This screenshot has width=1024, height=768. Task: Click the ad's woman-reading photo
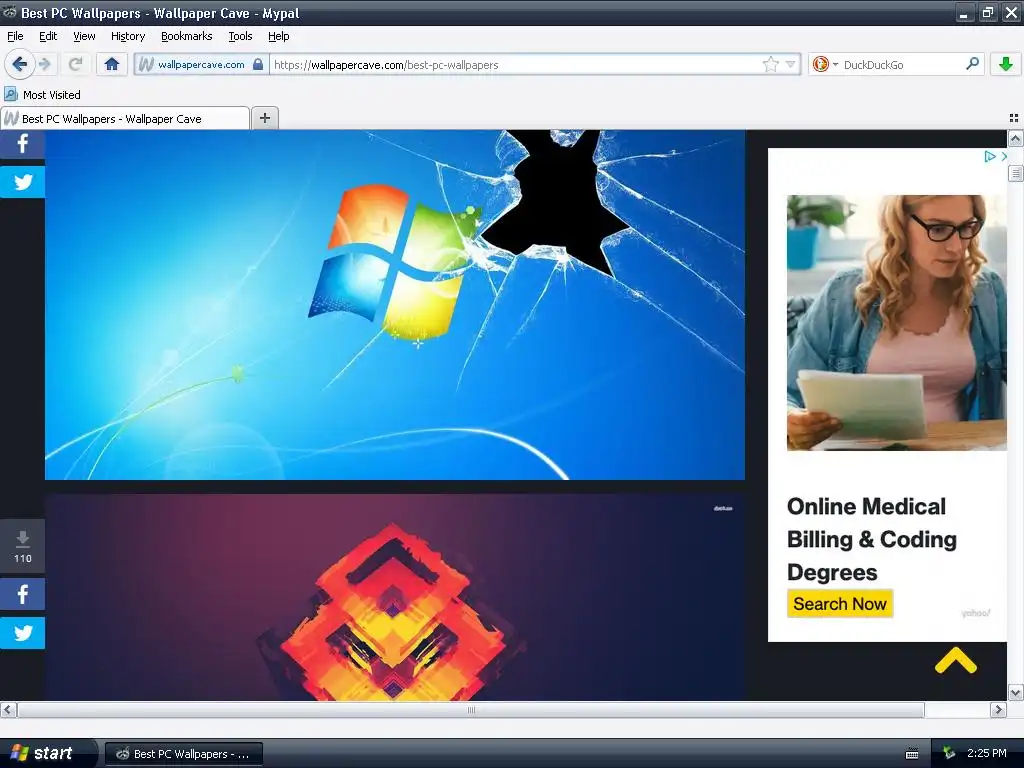(896, 323)
